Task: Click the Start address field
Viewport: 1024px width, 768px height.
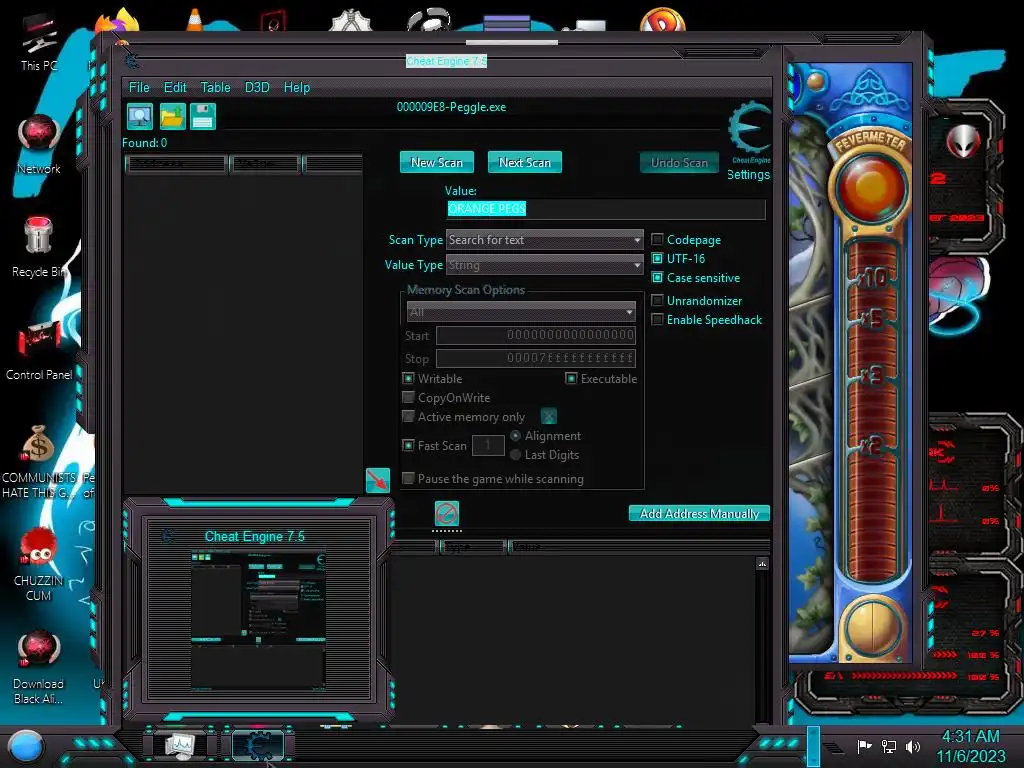Action: [536, 335]
